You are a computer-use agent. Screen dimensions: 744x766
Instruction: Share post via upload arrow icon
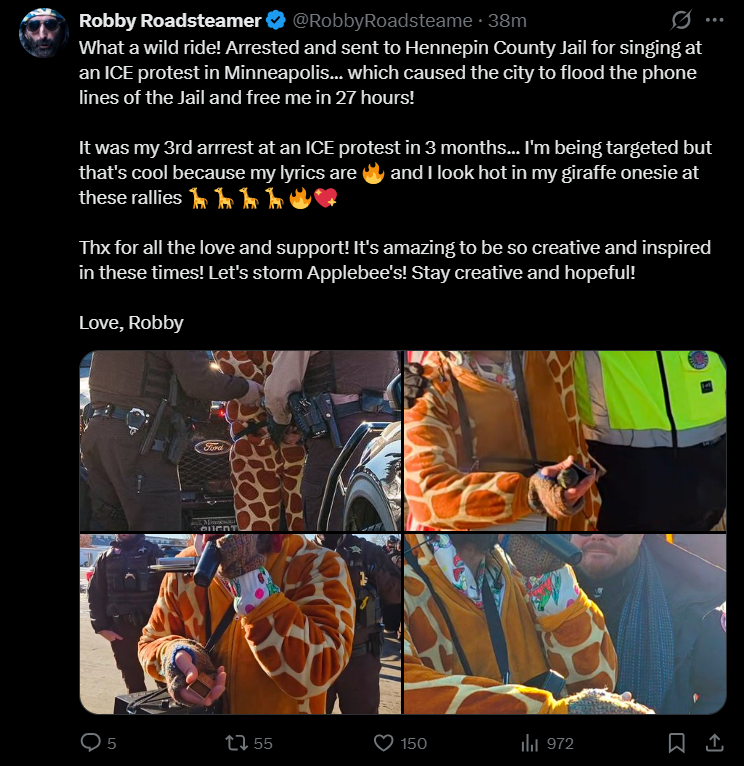(x=714, y=743)
